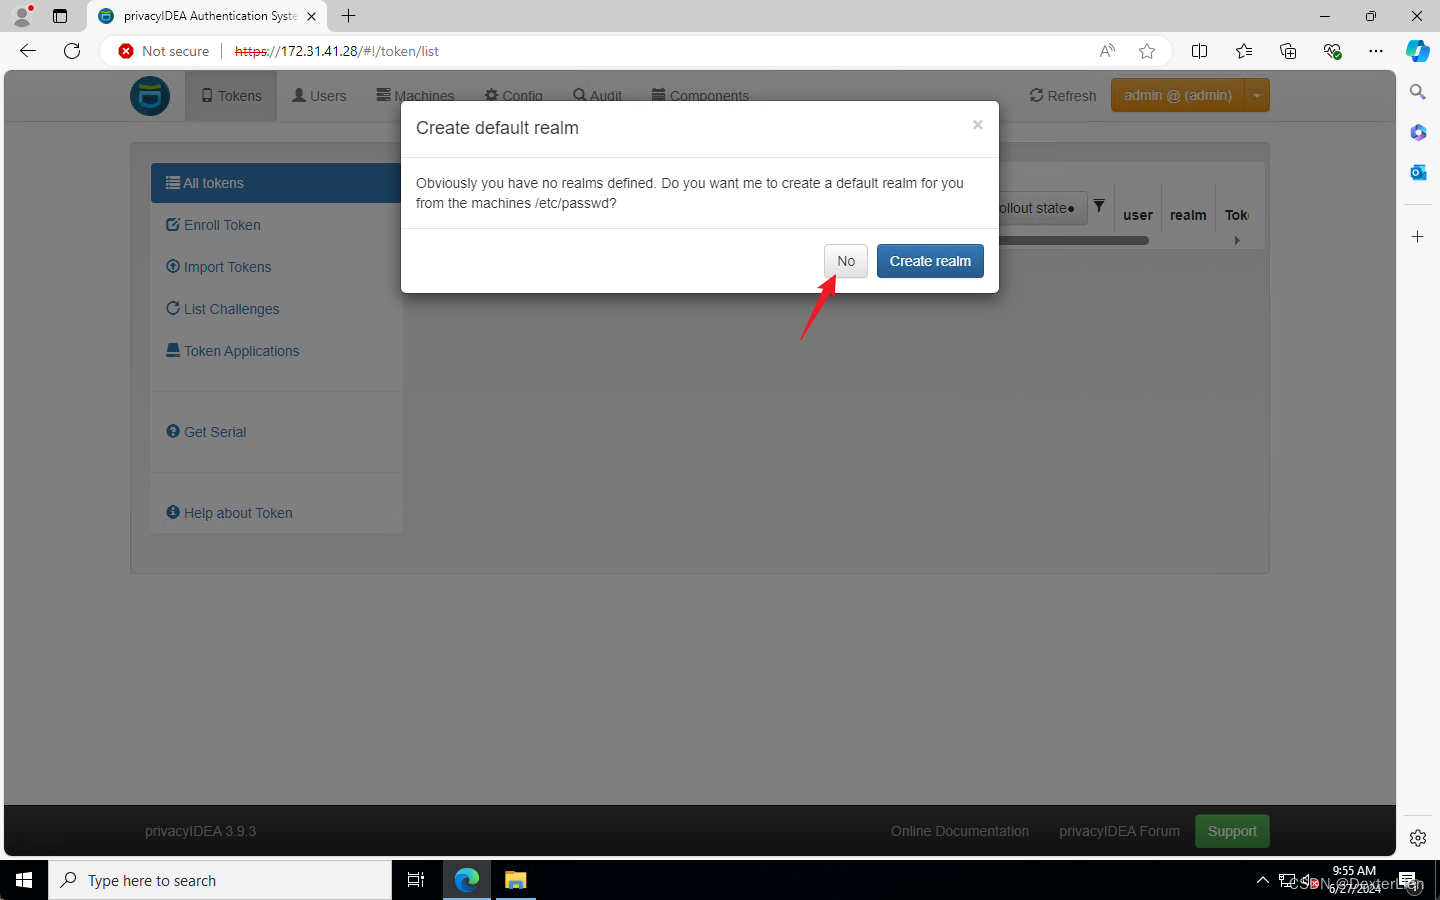
Task: Close the Create default realm dialog
Action: (978, 125)
